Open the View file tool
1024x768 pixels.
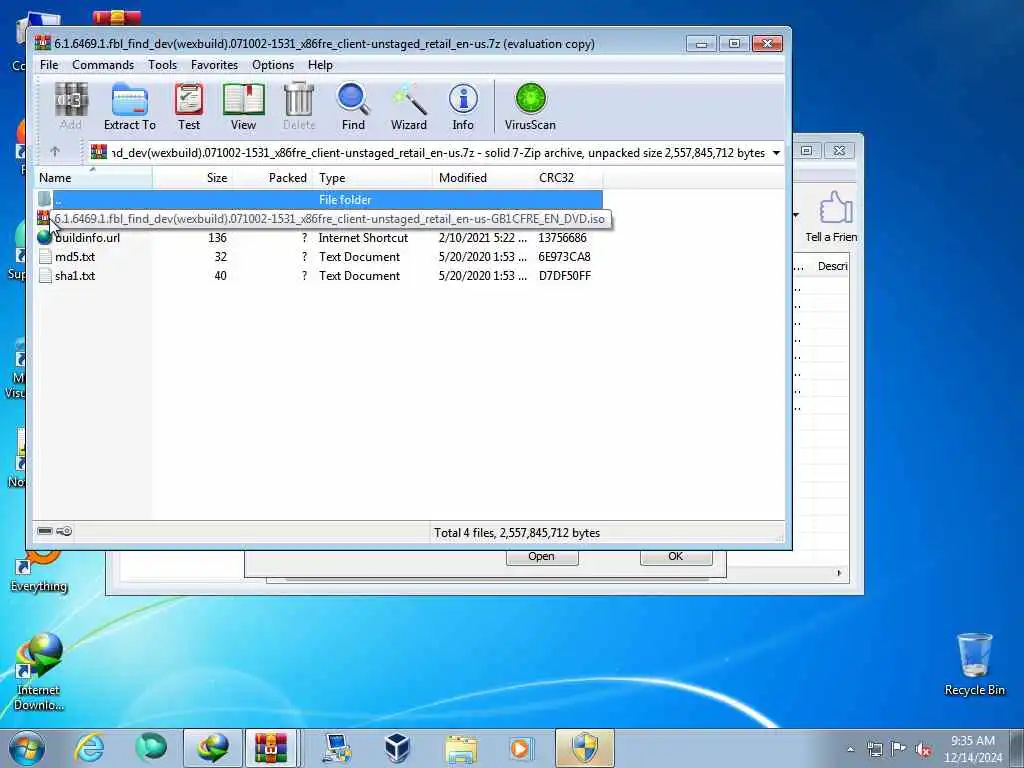pyautogui.click(x=243, y=107)
